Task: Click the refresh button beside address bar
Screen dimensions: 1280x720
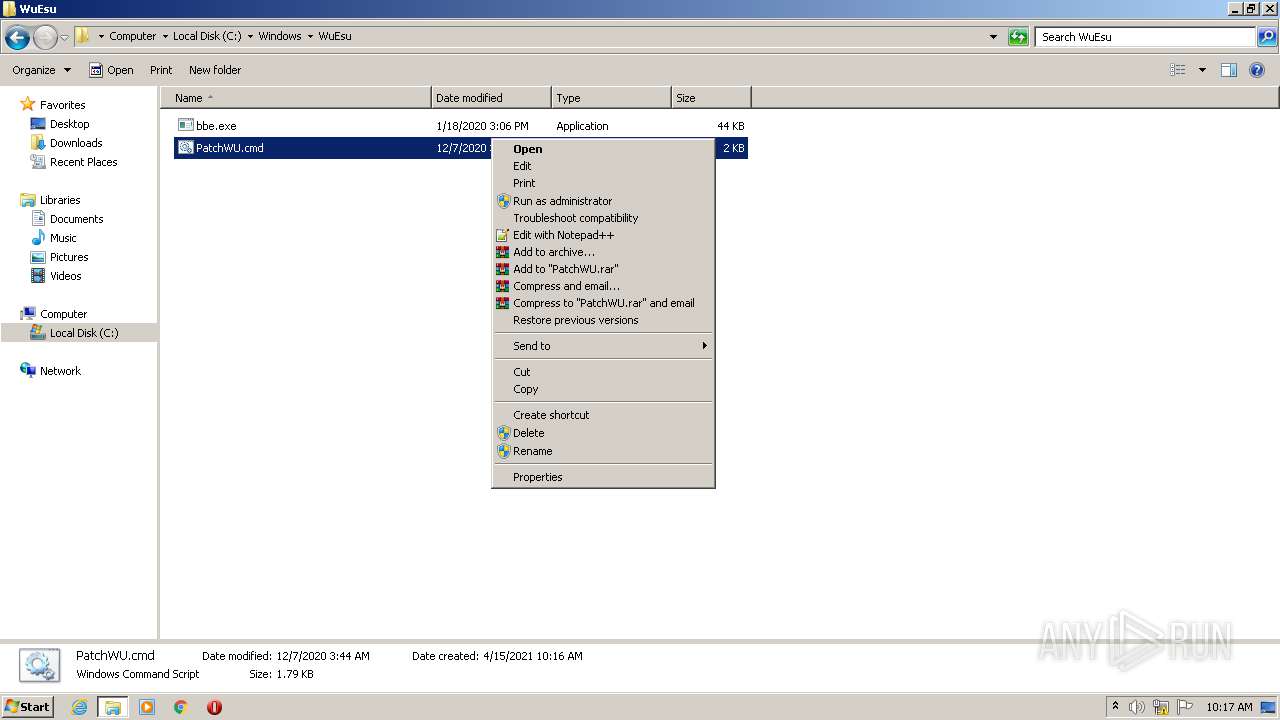Action: 1018,37
